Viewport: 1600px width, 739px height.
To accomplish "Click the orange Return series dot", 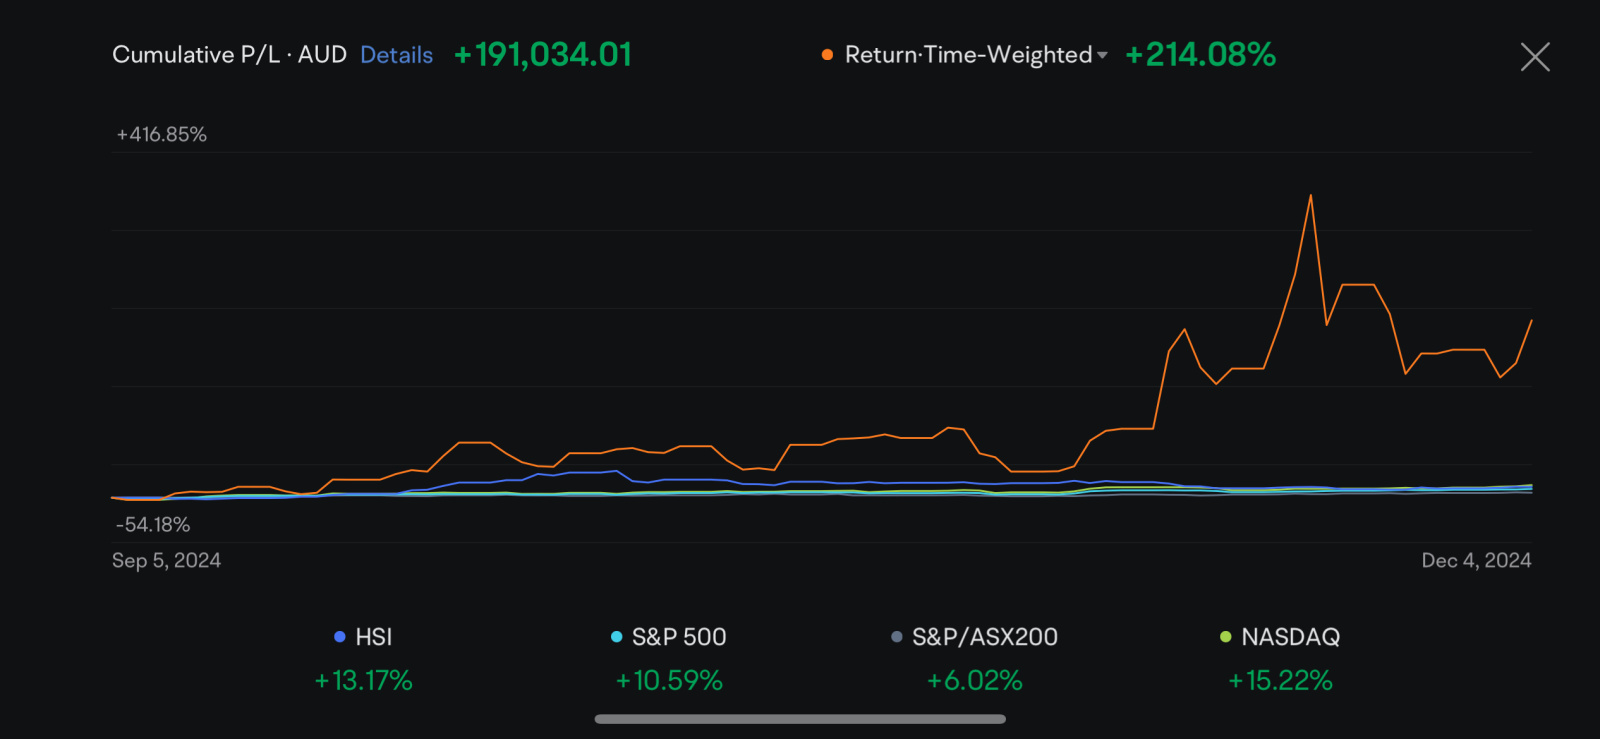I will click(x=827, y=55).
